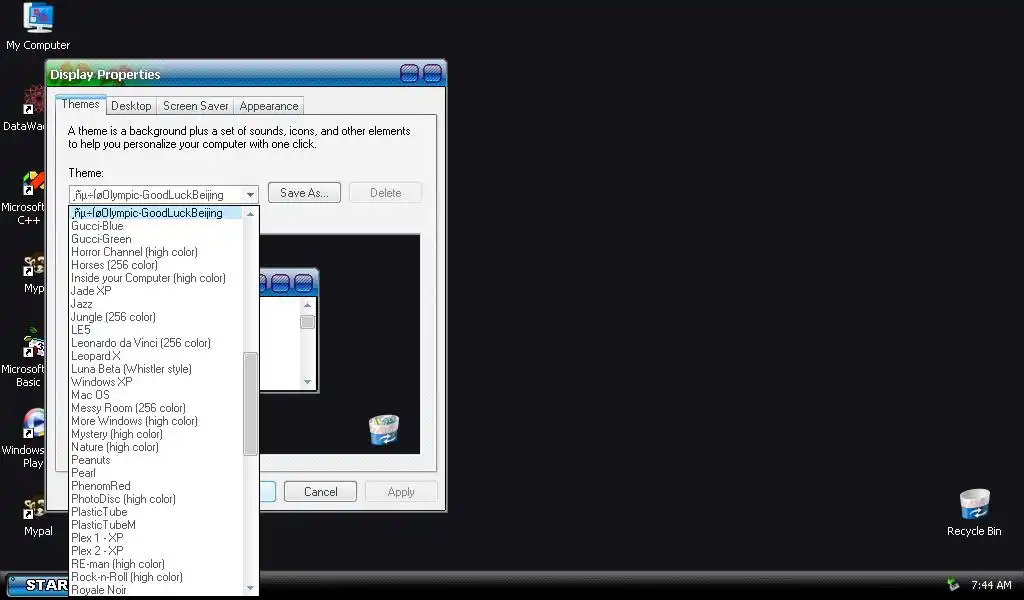The image size is (1024, 600).
Task: Choose Luna Beta (Whistler style) theme
Action: coord(155,369)
